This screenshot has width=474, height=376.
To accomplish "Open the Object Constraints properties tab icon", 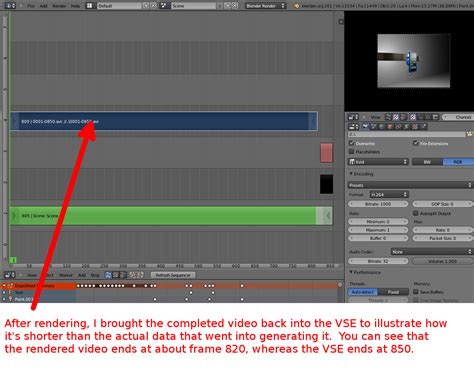I will (398, 127).
